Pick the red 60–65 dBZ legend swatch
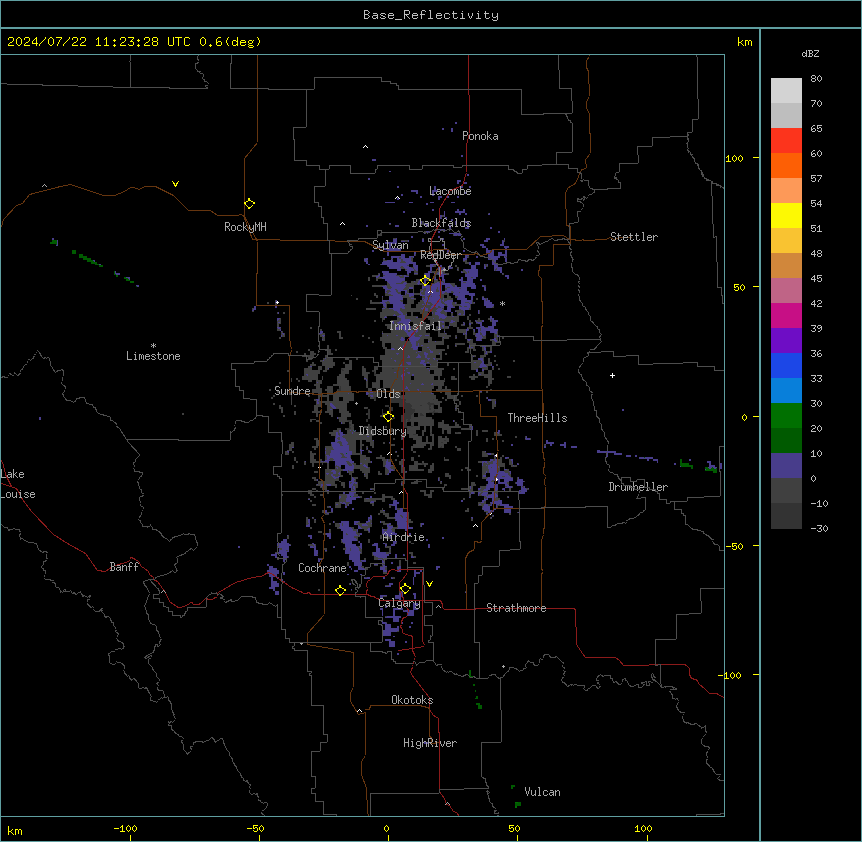 click(x=786, y=140)
